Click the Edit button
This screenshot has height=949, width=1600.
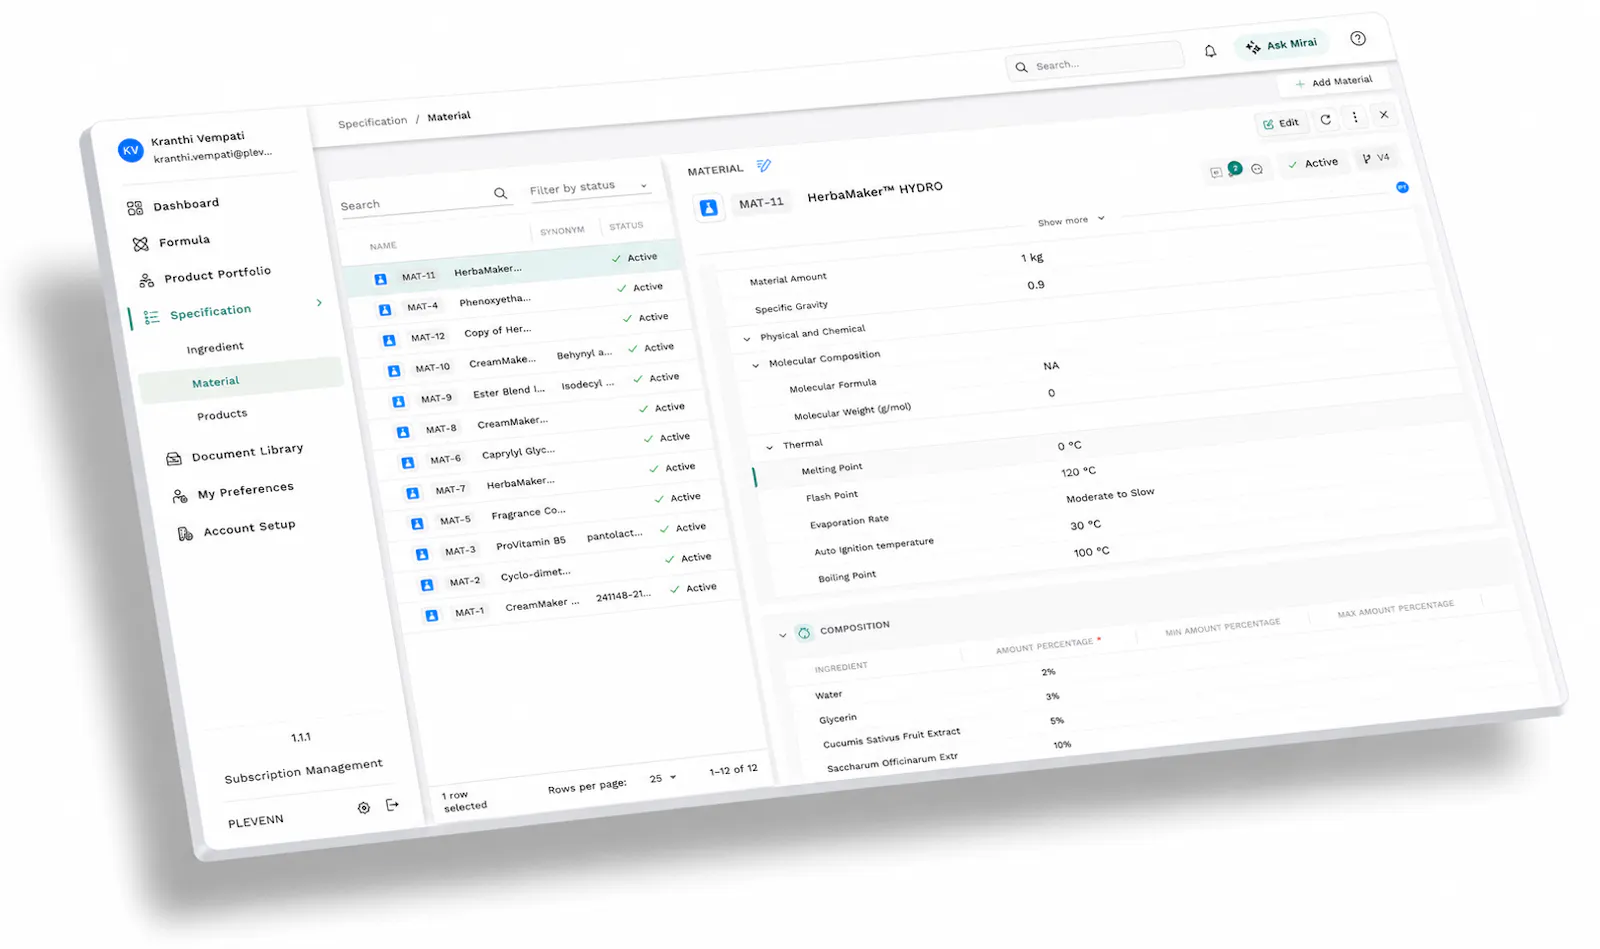click(x=1281, y=123)
